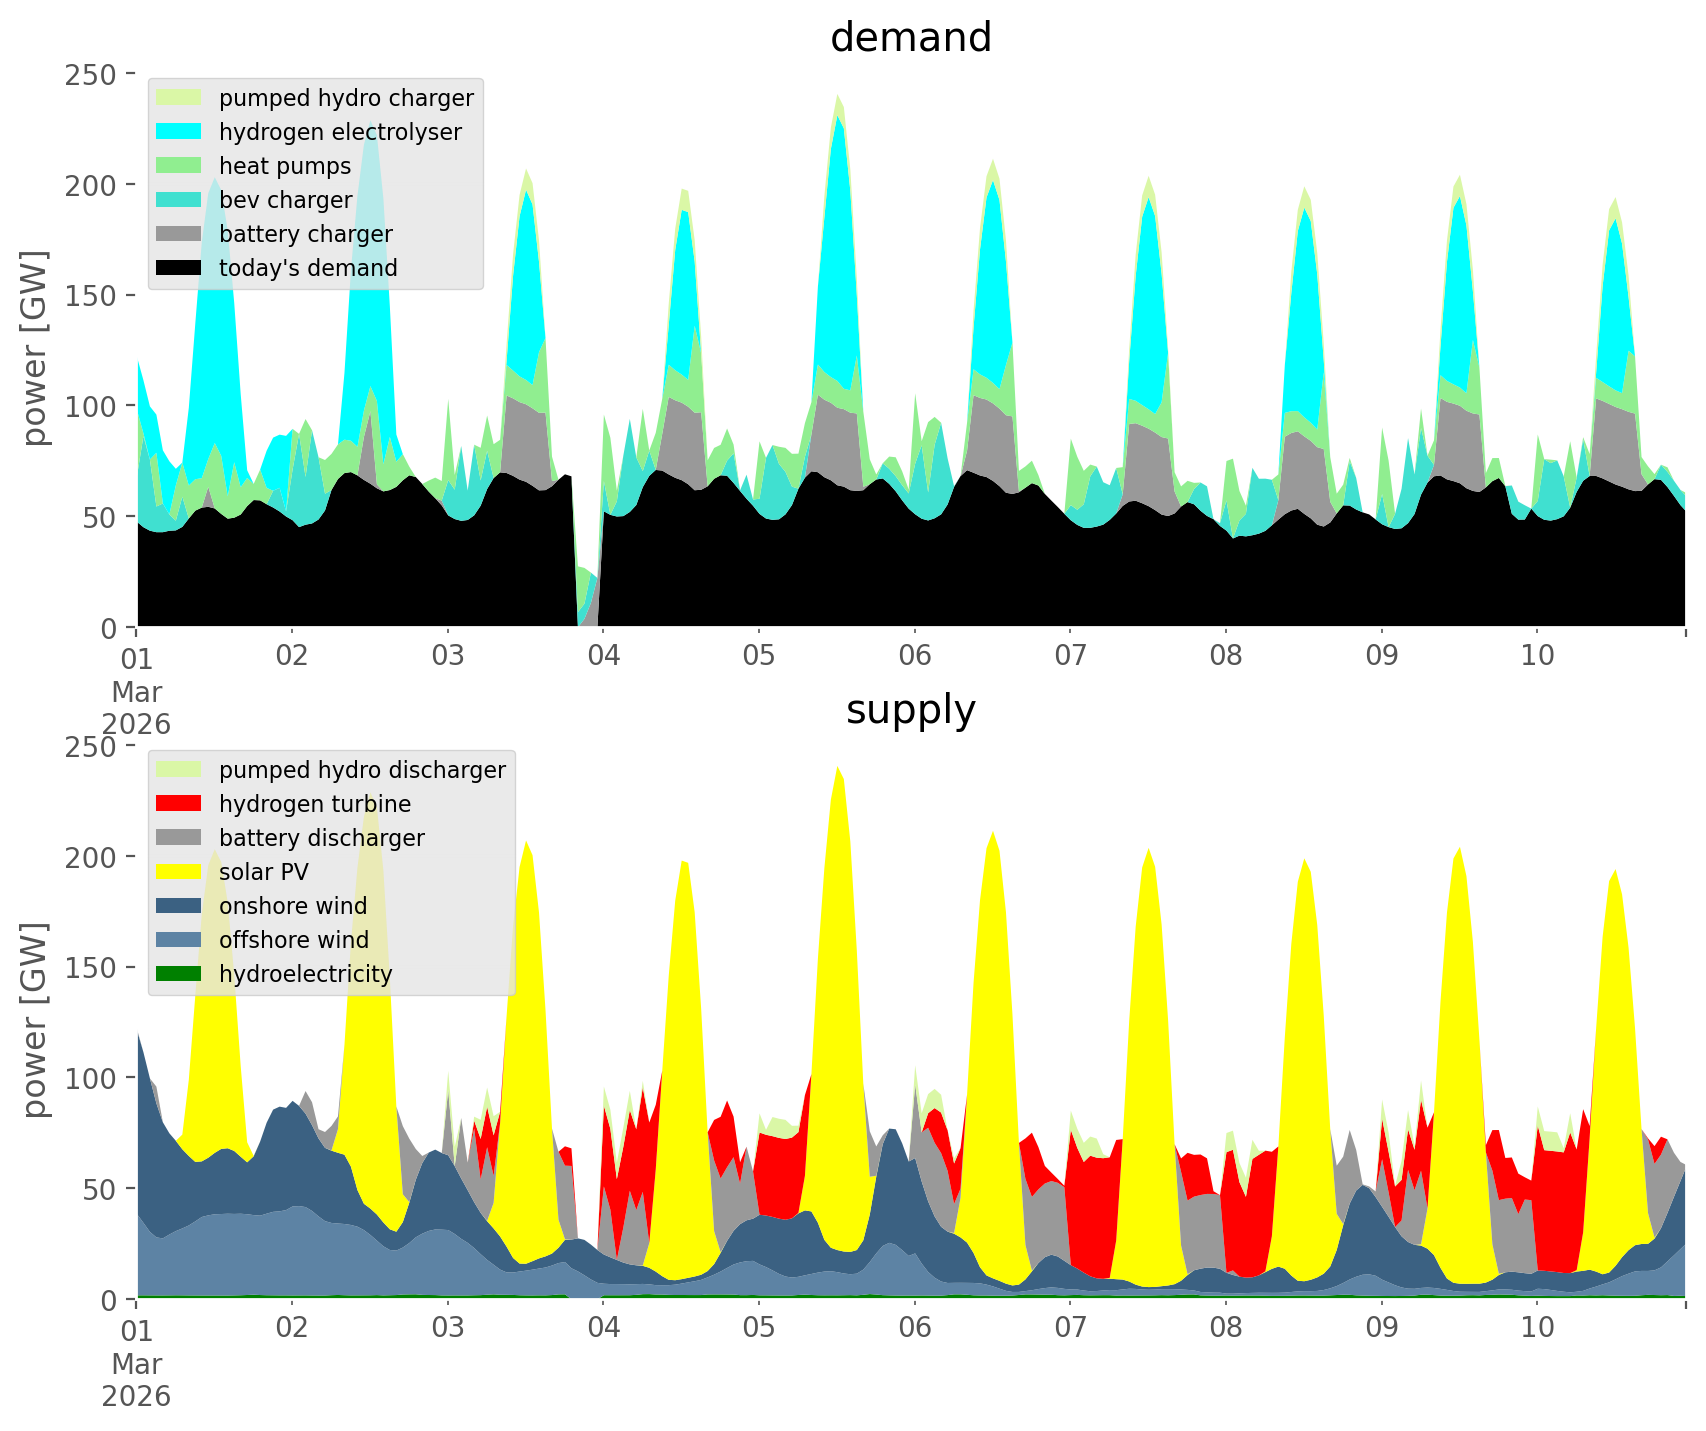
Task: Click the offshore wind legend swatch
Action: click(180, 940)
